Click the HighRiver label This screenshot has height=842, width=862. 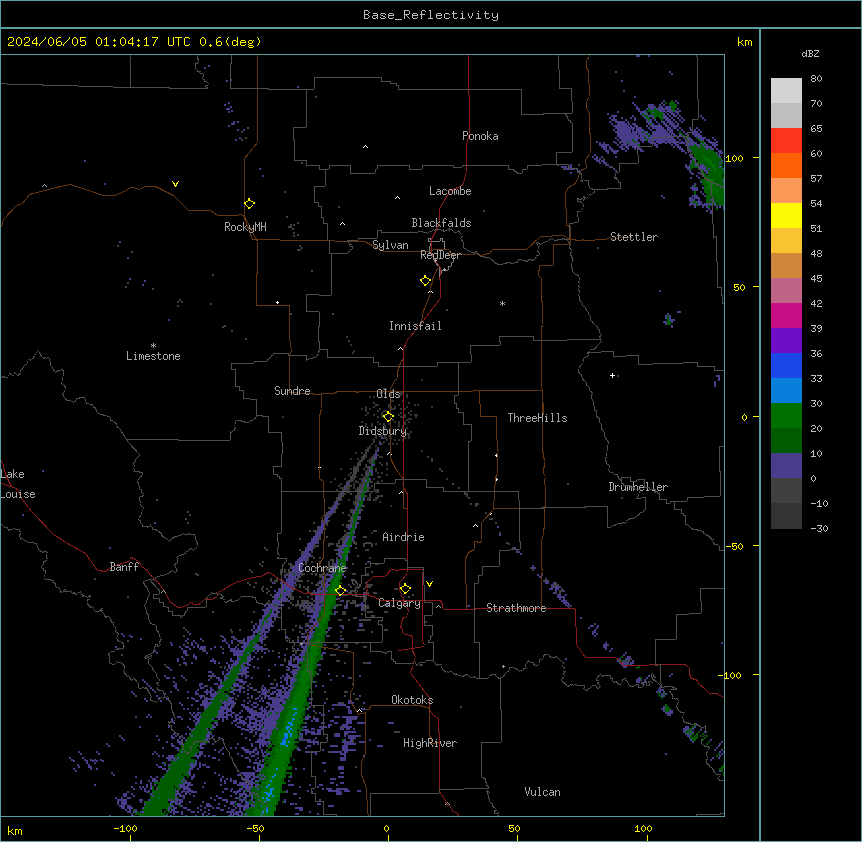coord(430,743)
